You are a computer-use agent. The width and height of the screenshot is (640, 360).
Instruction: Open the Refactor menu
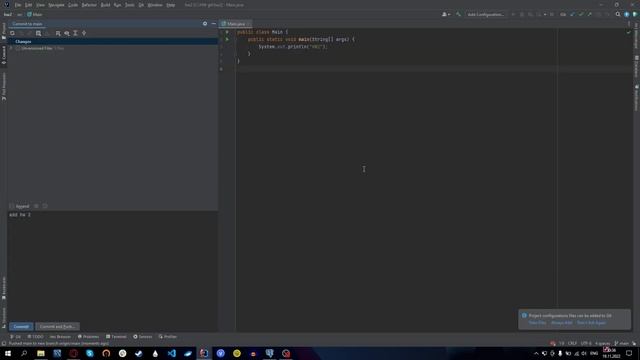(x=89, y=5)
